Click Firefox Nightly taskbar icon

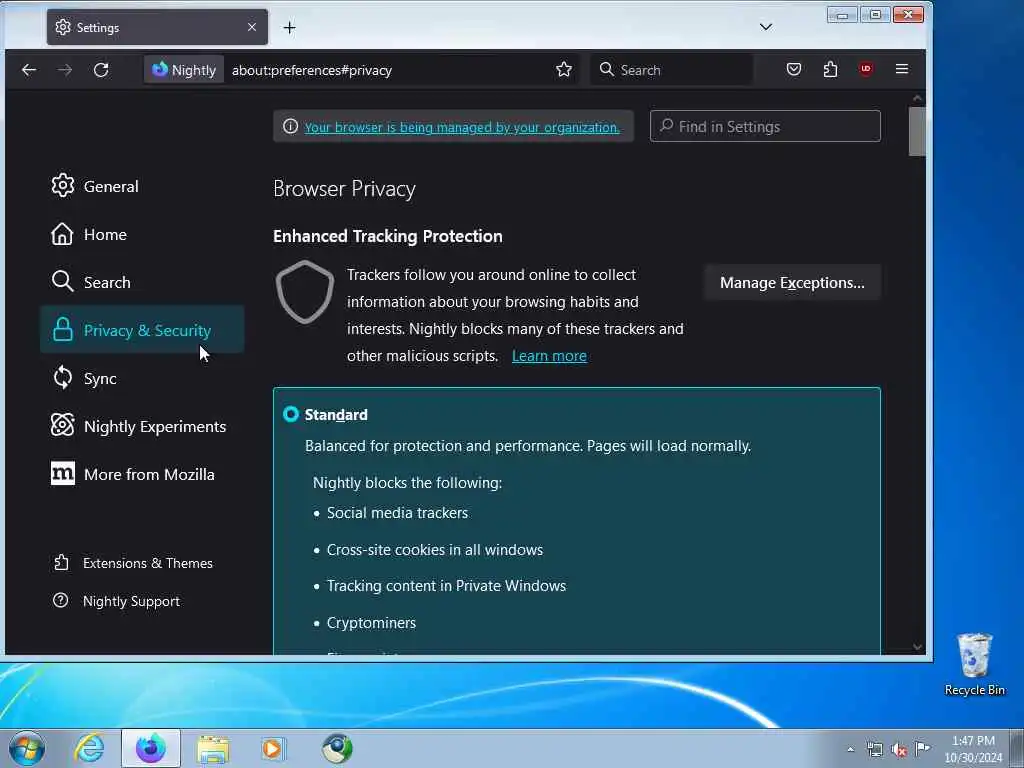coord(151,748)
